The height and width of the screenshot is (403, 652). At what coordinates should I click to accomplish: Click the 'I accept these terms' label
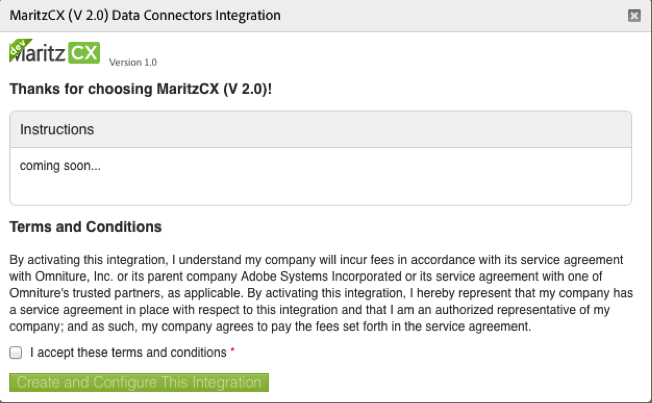click(128, 353)
